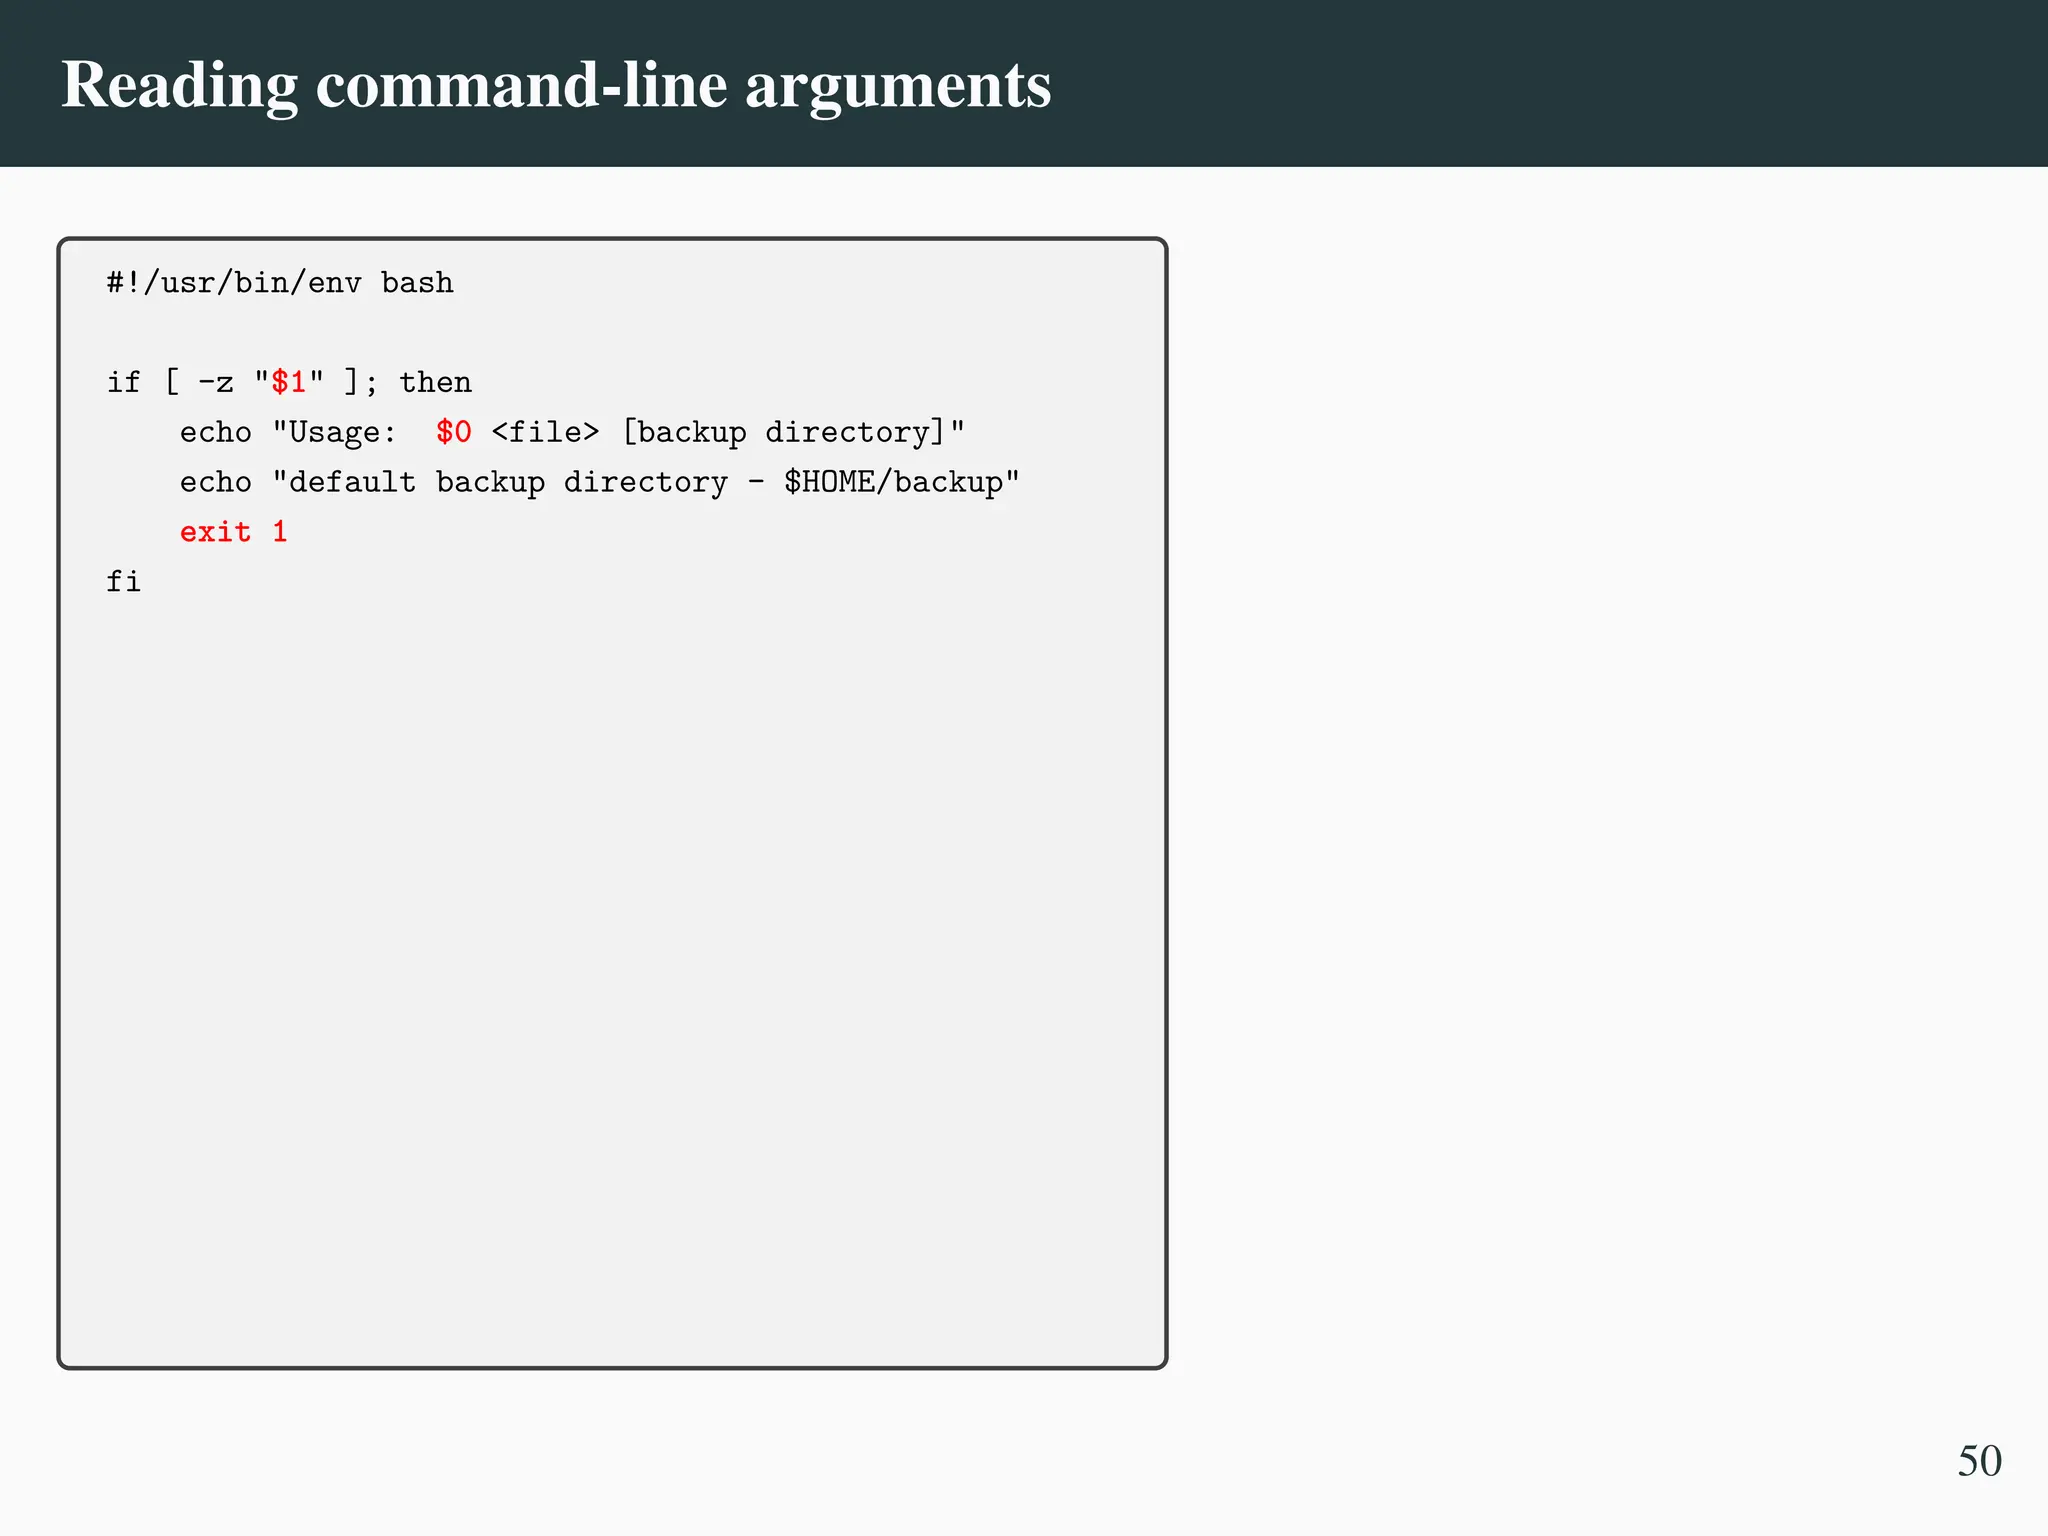Click the '-z' test flag
The image size is (2048, 1536).
(215, 382)
